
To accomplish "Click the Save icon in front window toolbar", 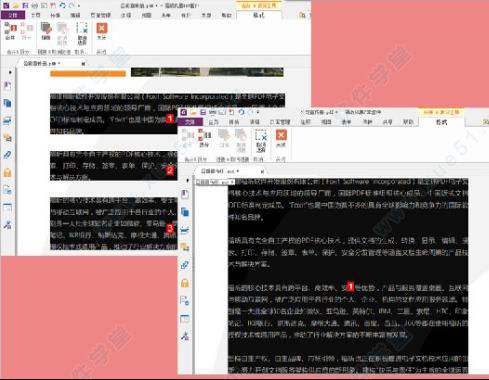I will click(203, 112).
